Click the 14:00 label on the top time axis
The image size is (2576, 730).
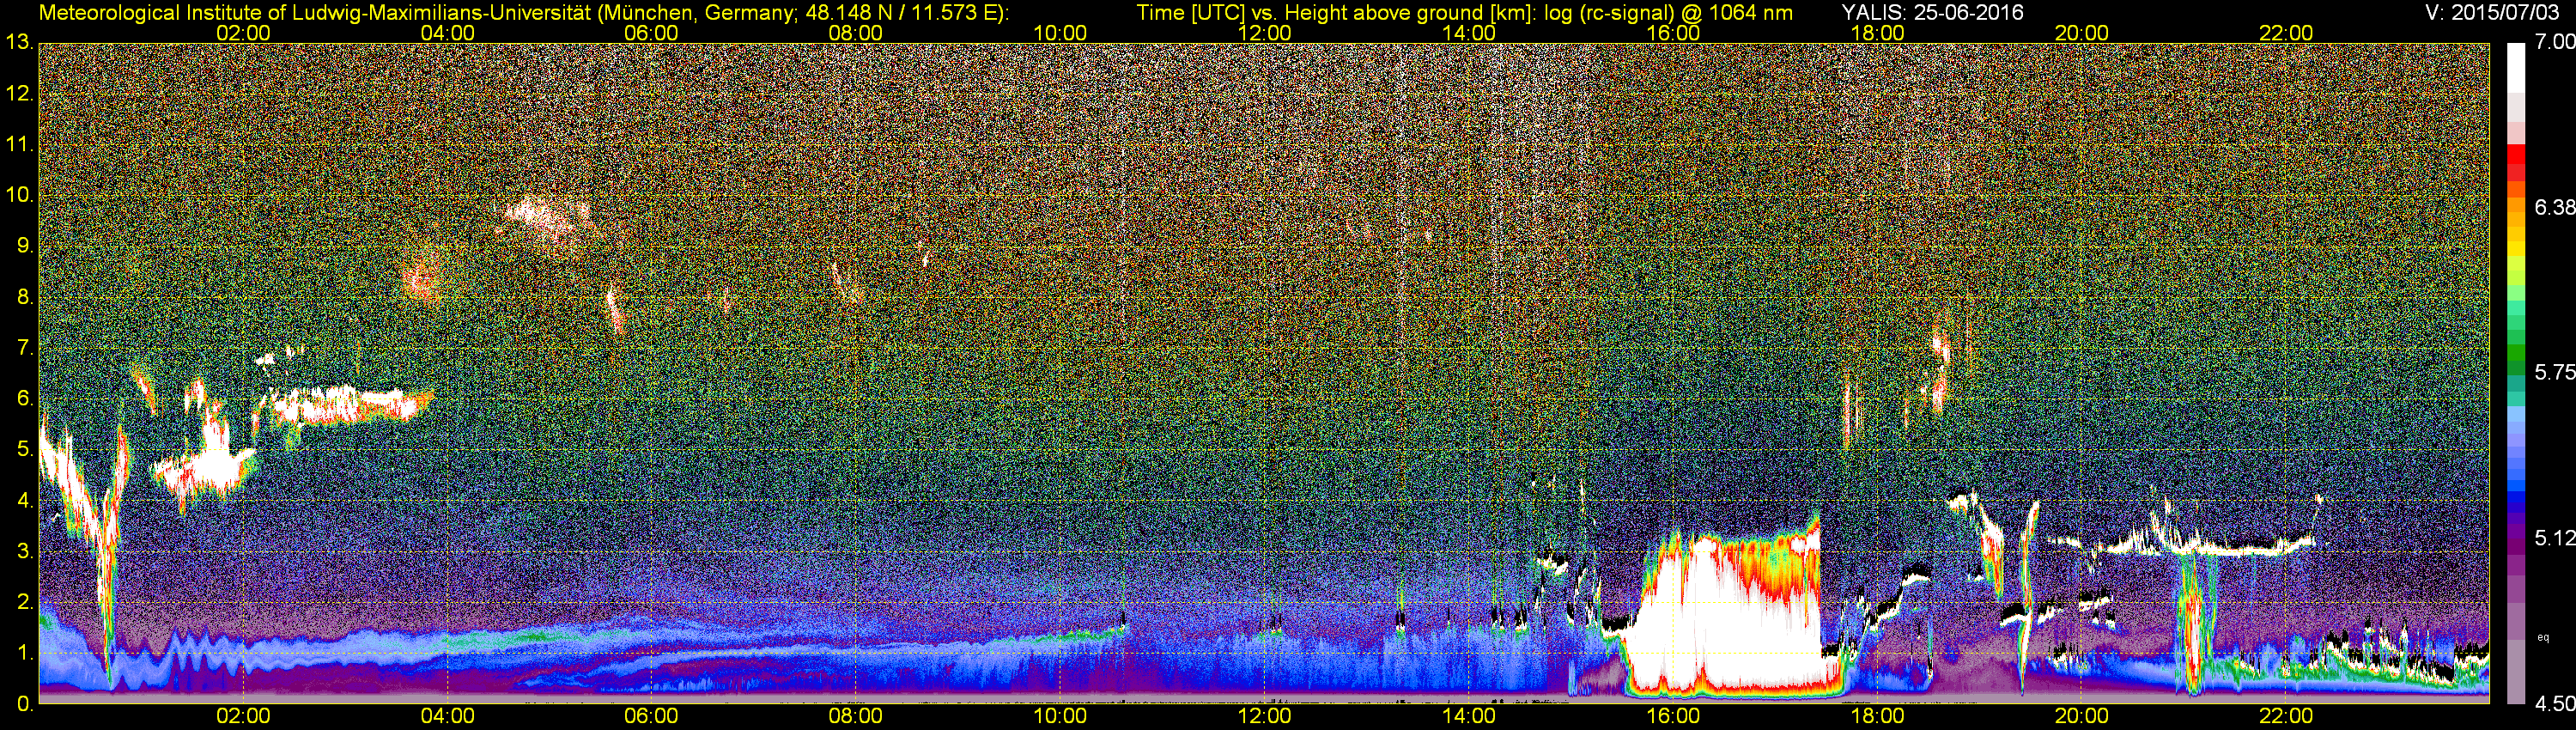pyautogui.click(x=1469, y=33)
